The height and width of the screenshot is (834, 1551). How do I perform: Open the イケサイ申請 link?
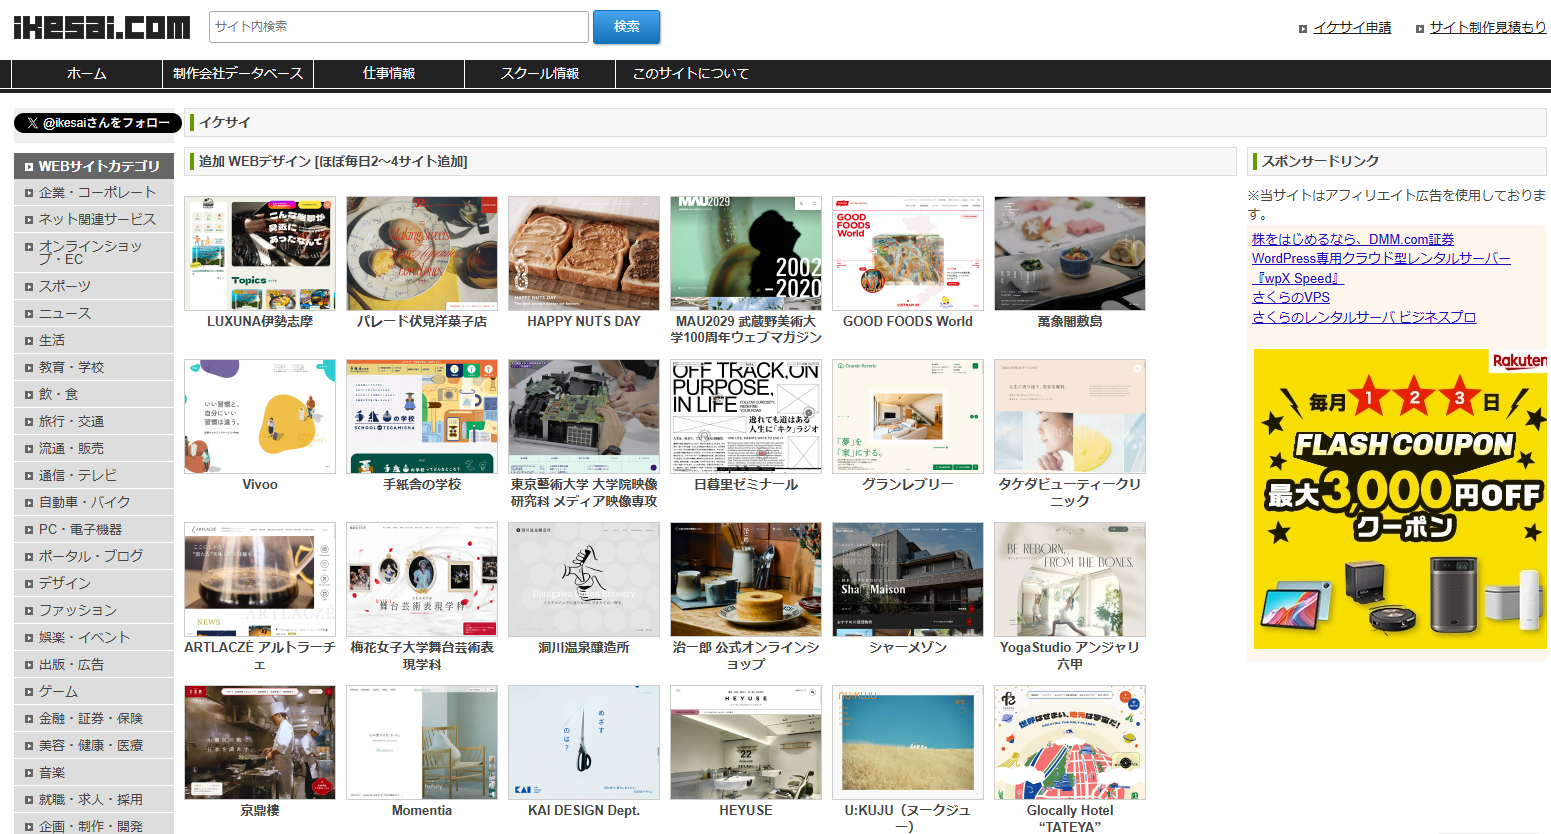1351,28
